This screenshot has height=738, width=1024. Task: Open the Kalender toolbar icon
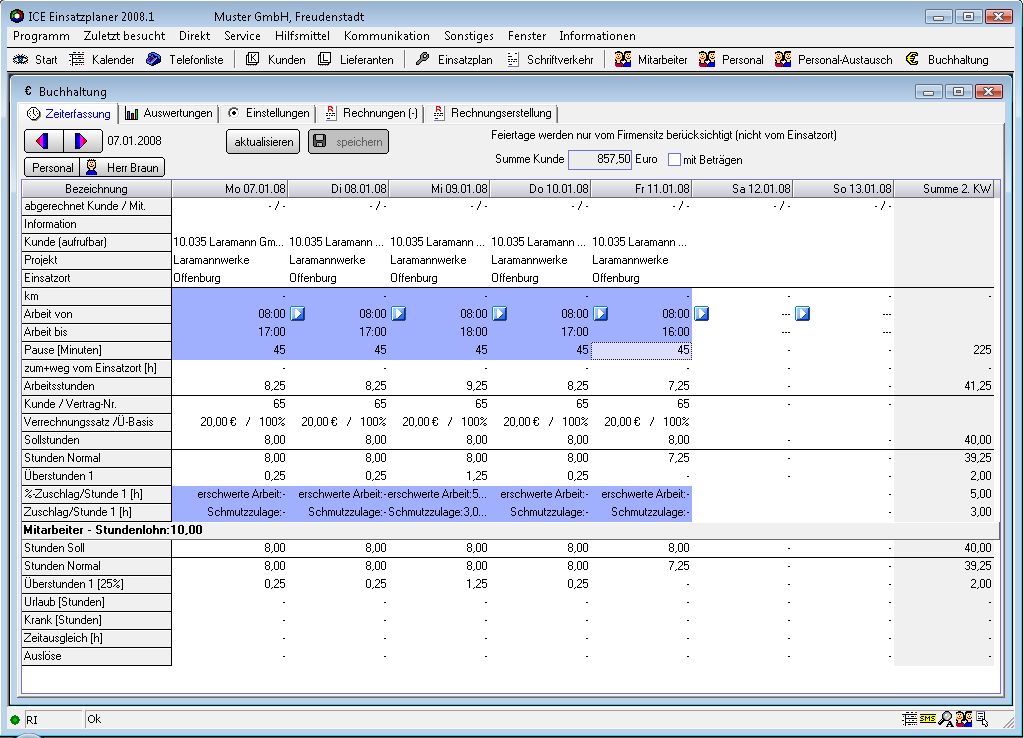coord(102,60)
